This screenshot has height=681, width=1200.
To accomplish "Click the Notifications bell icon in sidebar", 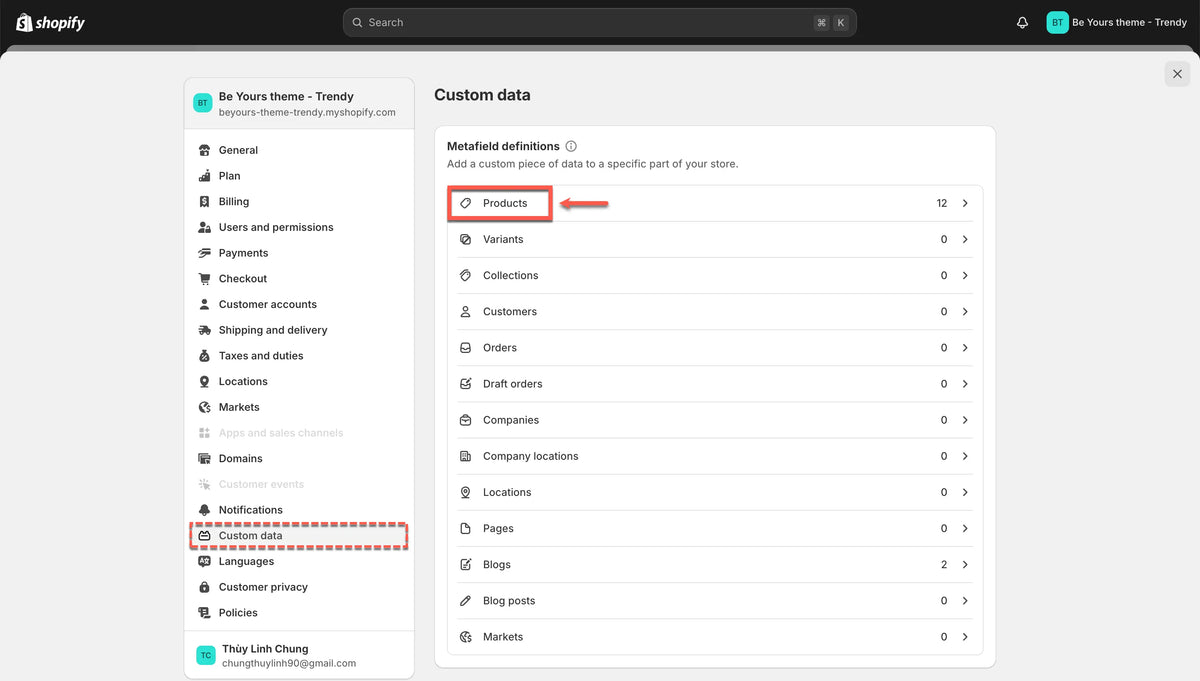I will click(204, 510).
